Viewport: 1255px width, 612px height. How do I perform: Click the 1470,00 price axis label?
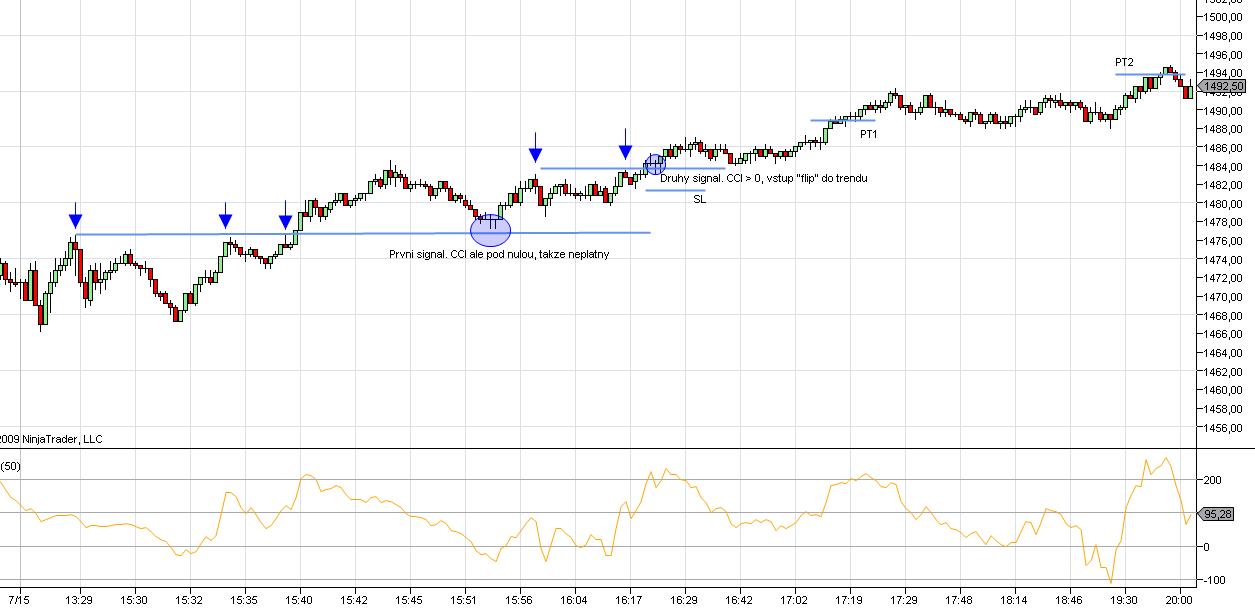pos(1224,297)
